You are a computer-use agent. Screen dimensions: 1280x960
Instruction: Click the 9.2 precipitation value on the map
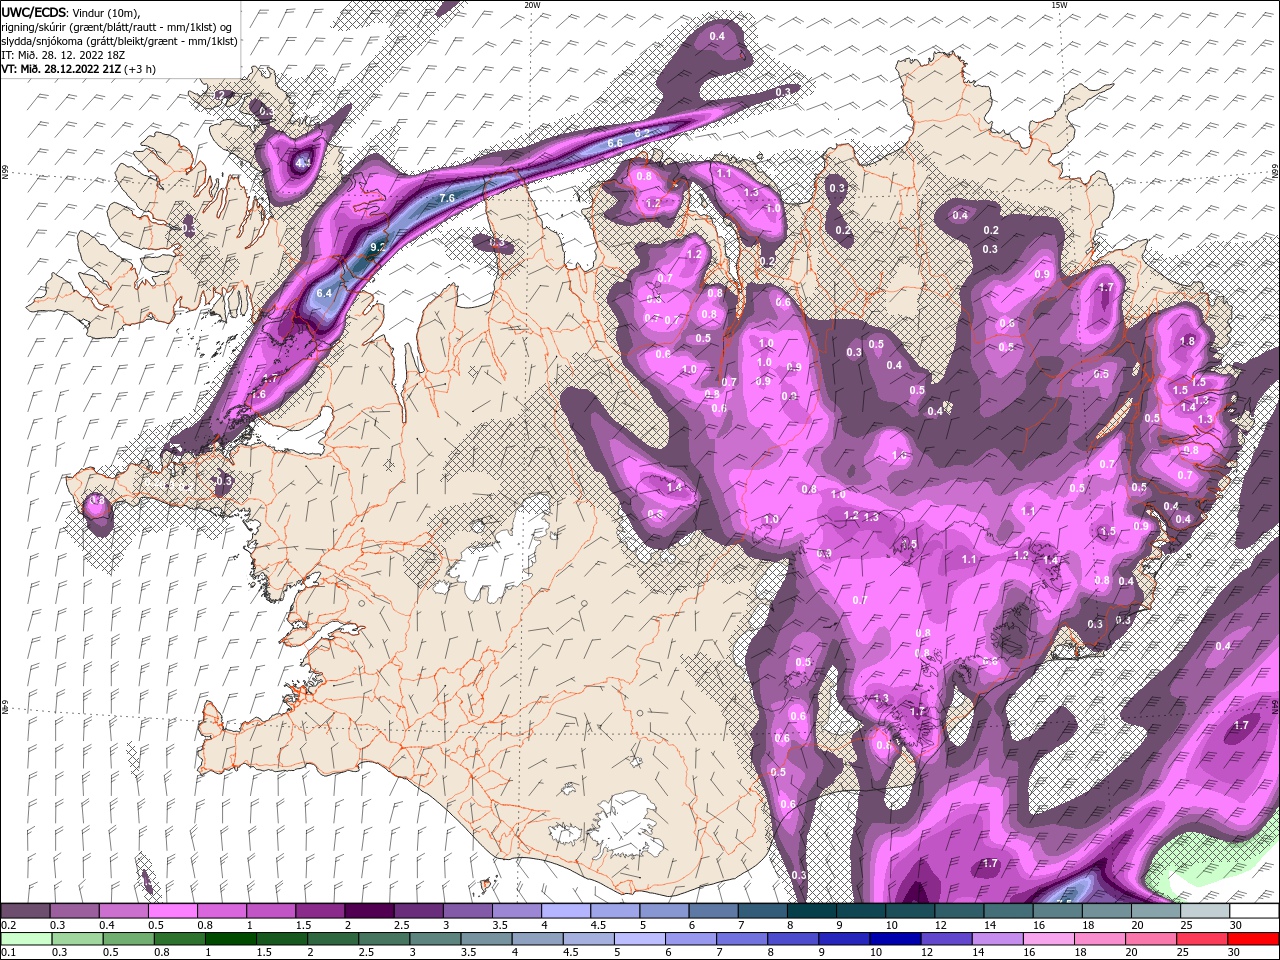pyautogui.click(x=378, y=246)
